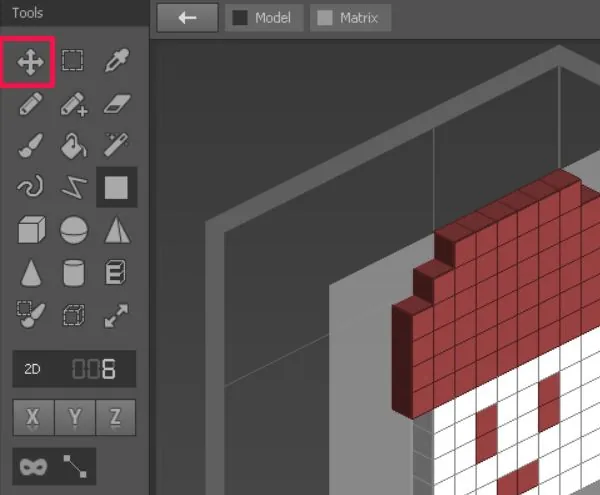Select the Paint brush tool

31,145
